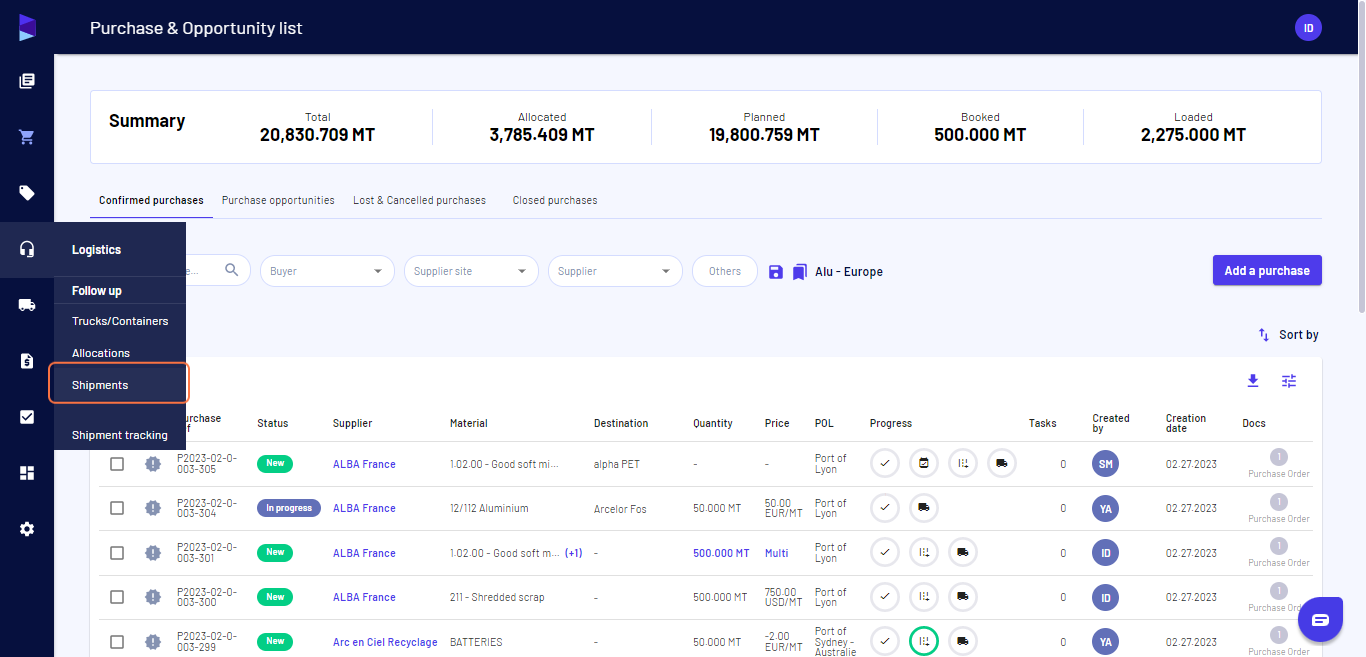Image resolution: width=1366 pixels, height=657 pixels.
Task: Switch to Purchase opportunities tab
Action: coord(278,200)
